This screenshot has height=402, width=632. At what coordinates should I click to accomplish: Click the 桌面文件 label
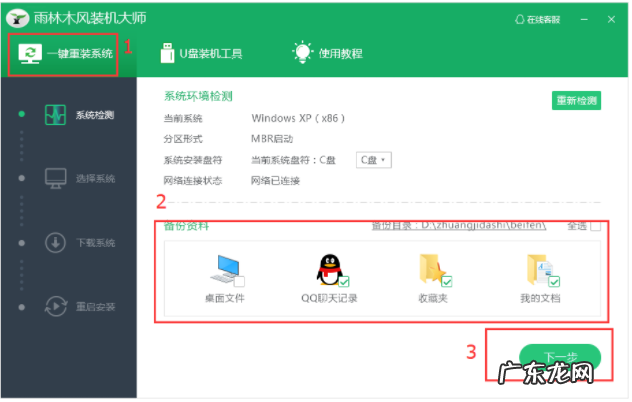(225, 298)
